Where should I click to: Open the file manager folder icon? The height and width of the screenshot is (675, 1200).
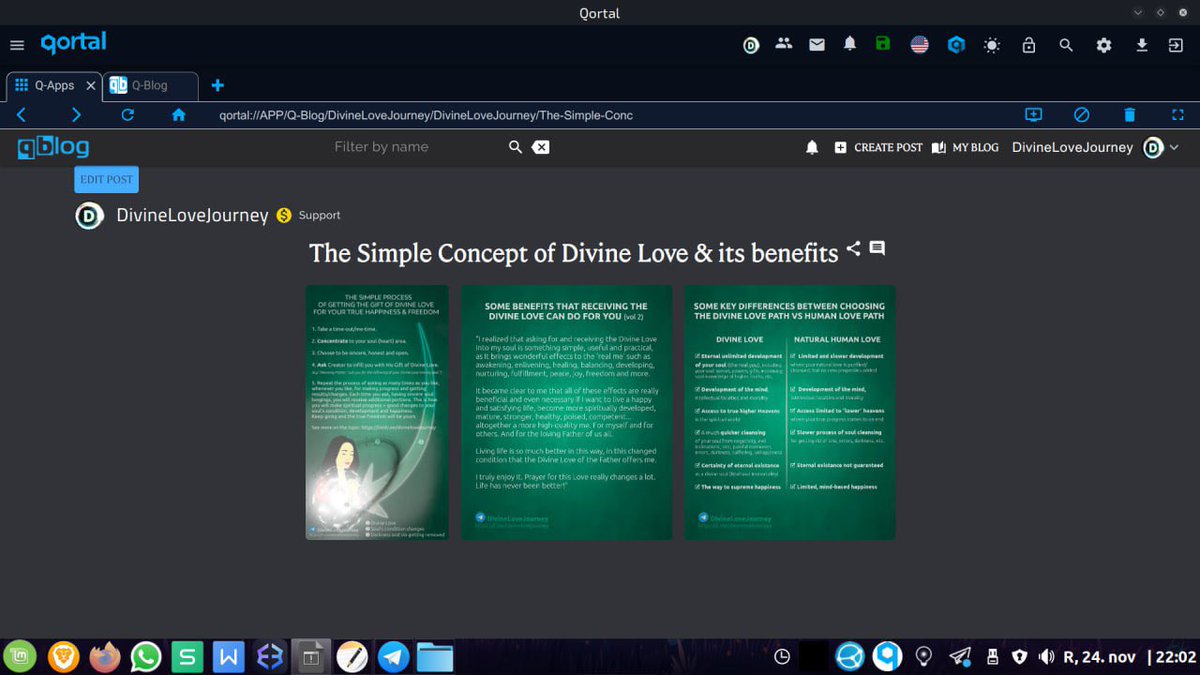click(436, 657)
